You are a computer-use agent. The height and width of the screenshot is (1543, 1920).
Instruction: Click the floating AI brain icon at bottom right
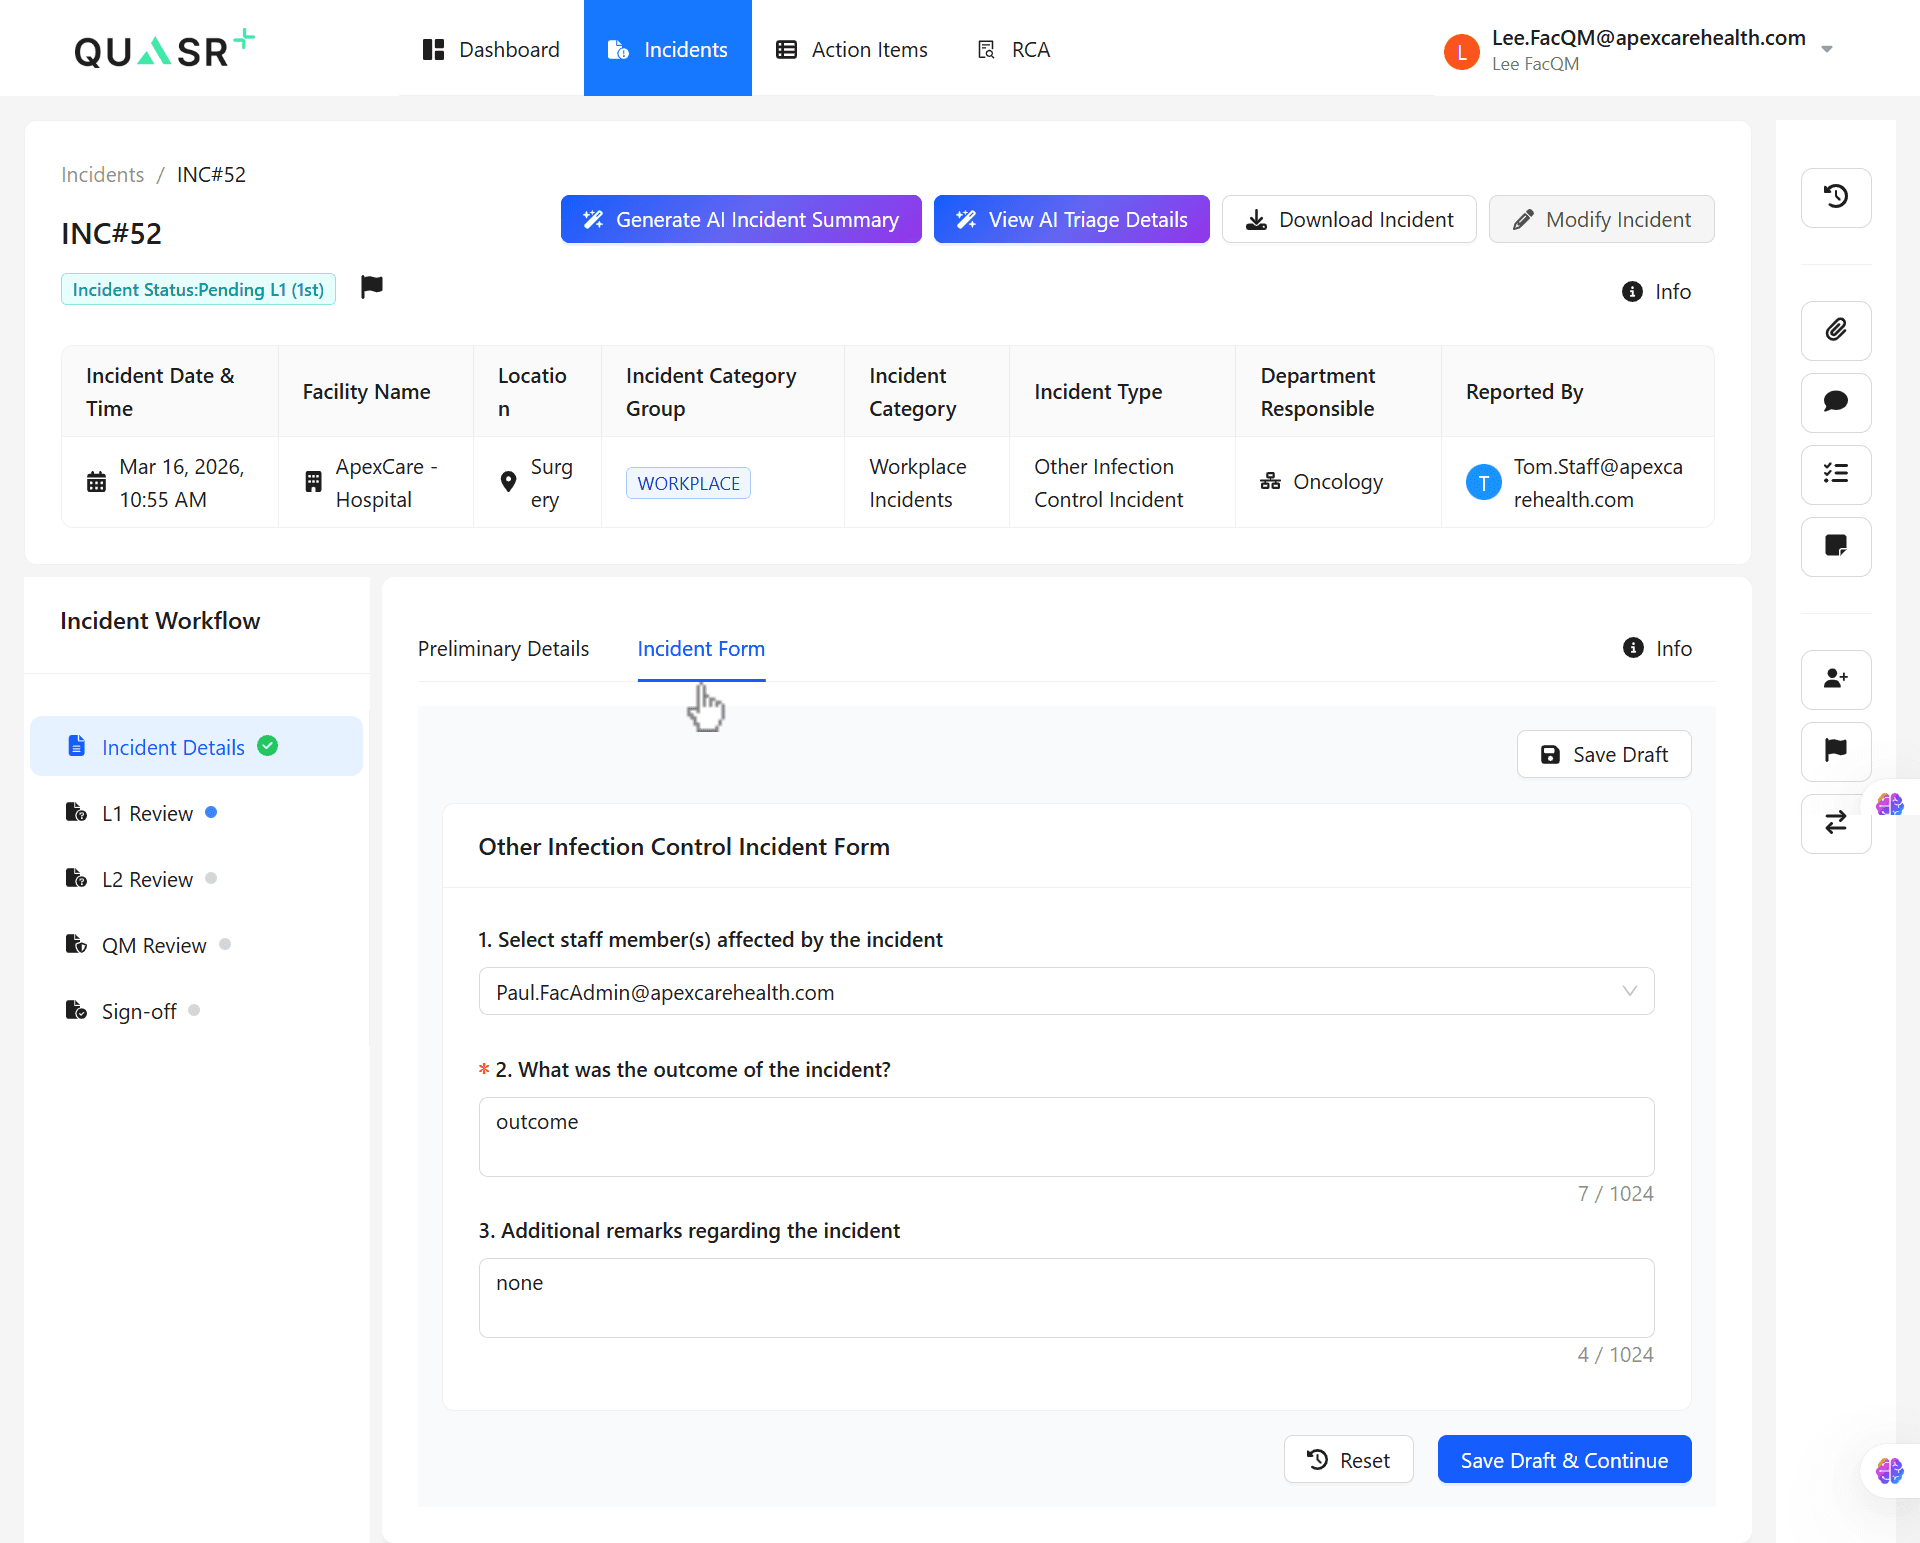(1889, 1471)
